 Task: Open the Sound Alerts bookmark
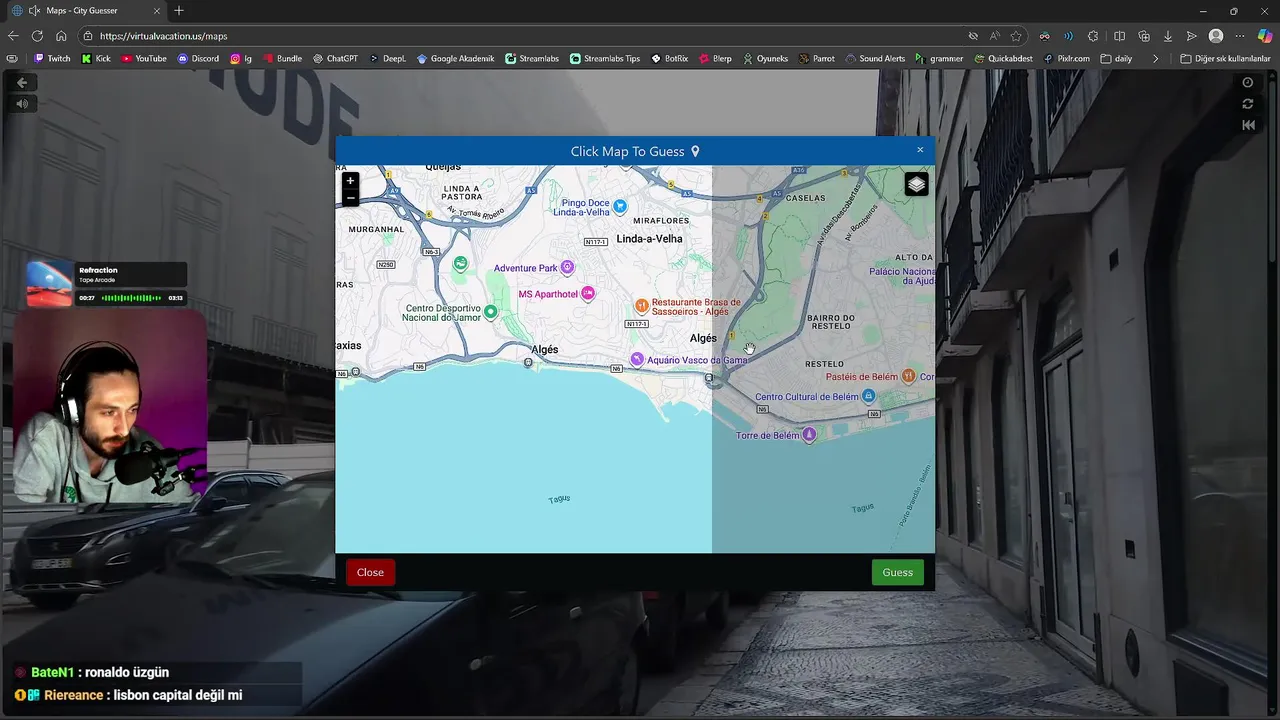(x=875, y=58)
